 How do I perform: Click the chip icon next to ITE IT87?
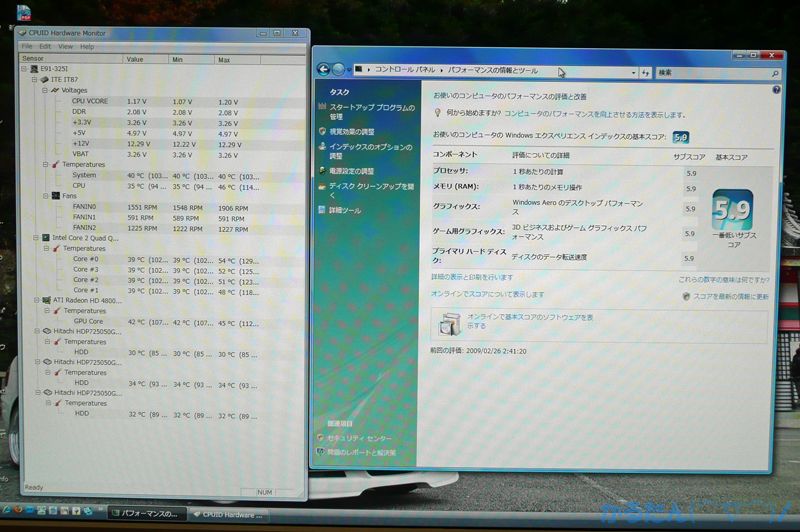(x=44, y=80)
